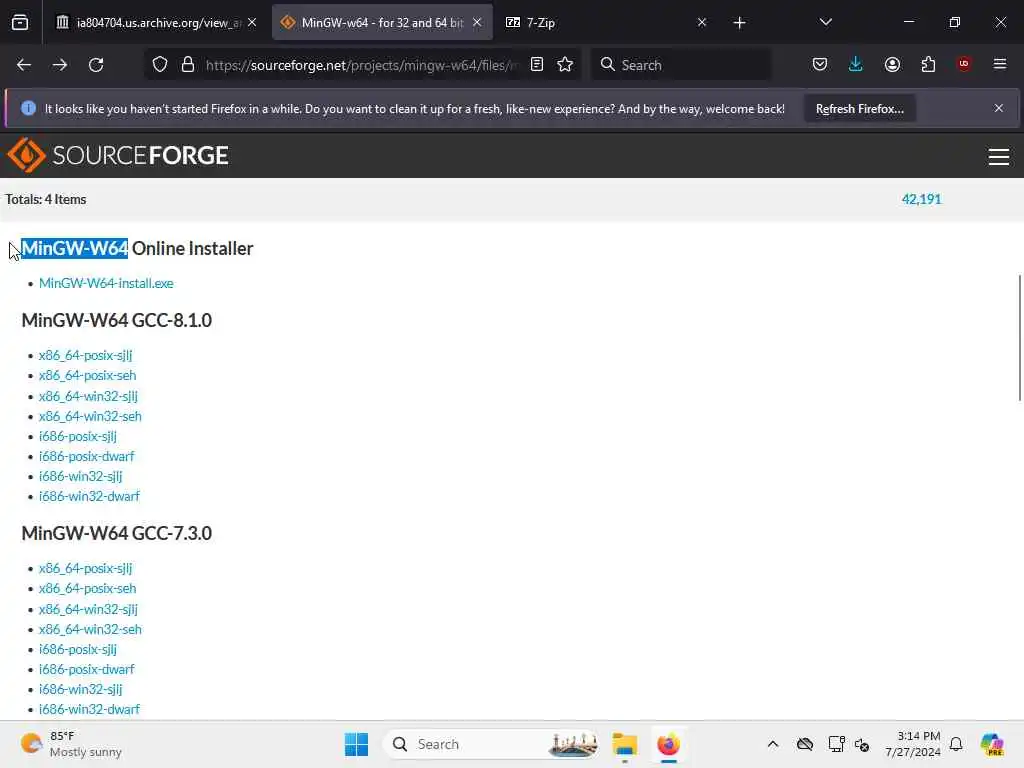Open the SourceForge hamburger menu
The image size is (1024, 768).
click(x=999, y=157)
